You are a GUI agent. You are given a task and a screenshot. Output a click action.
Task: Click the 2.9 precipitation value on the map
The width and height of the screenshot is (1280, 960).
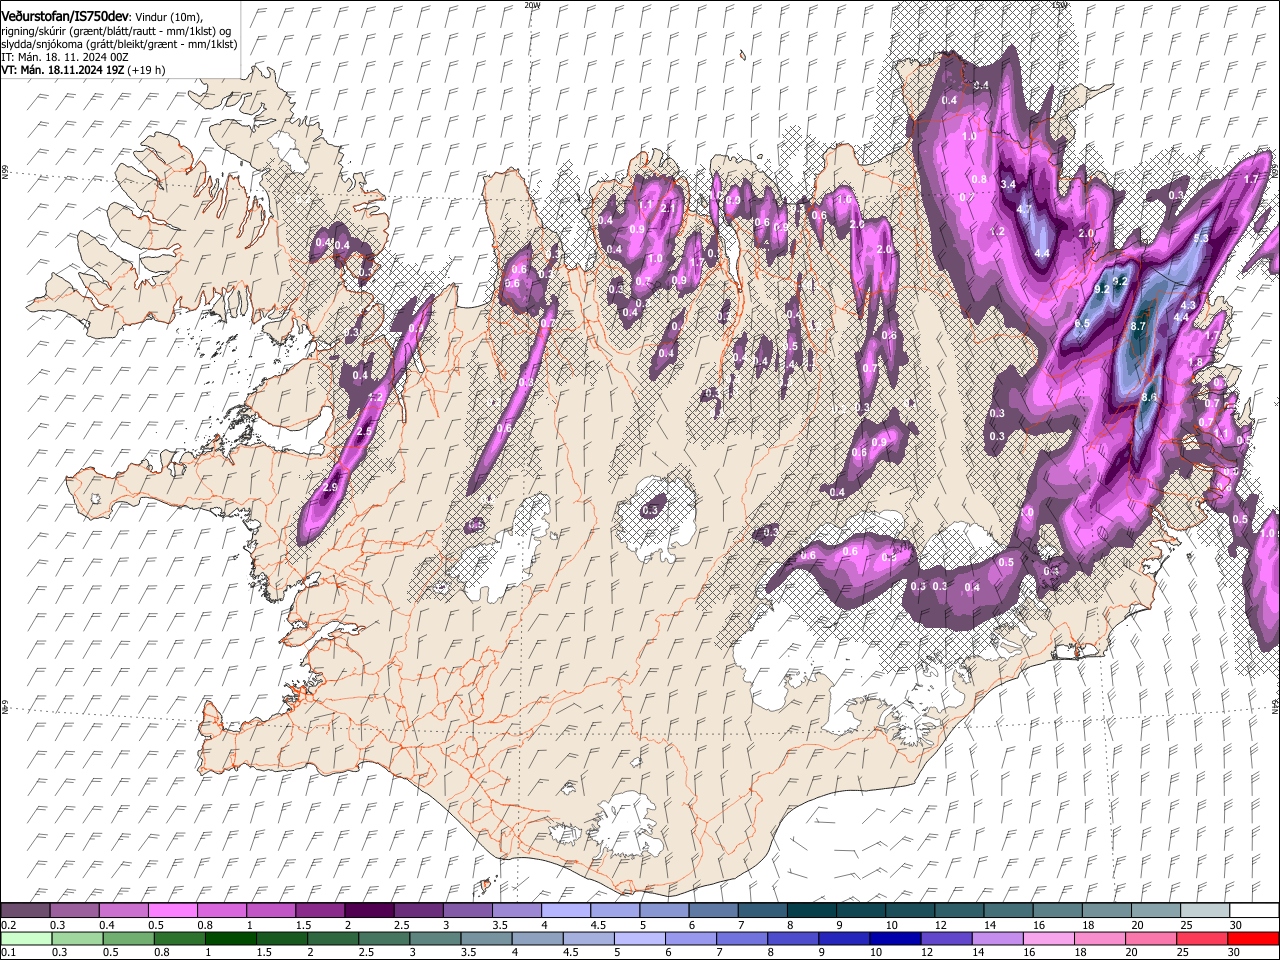(331, 486)
